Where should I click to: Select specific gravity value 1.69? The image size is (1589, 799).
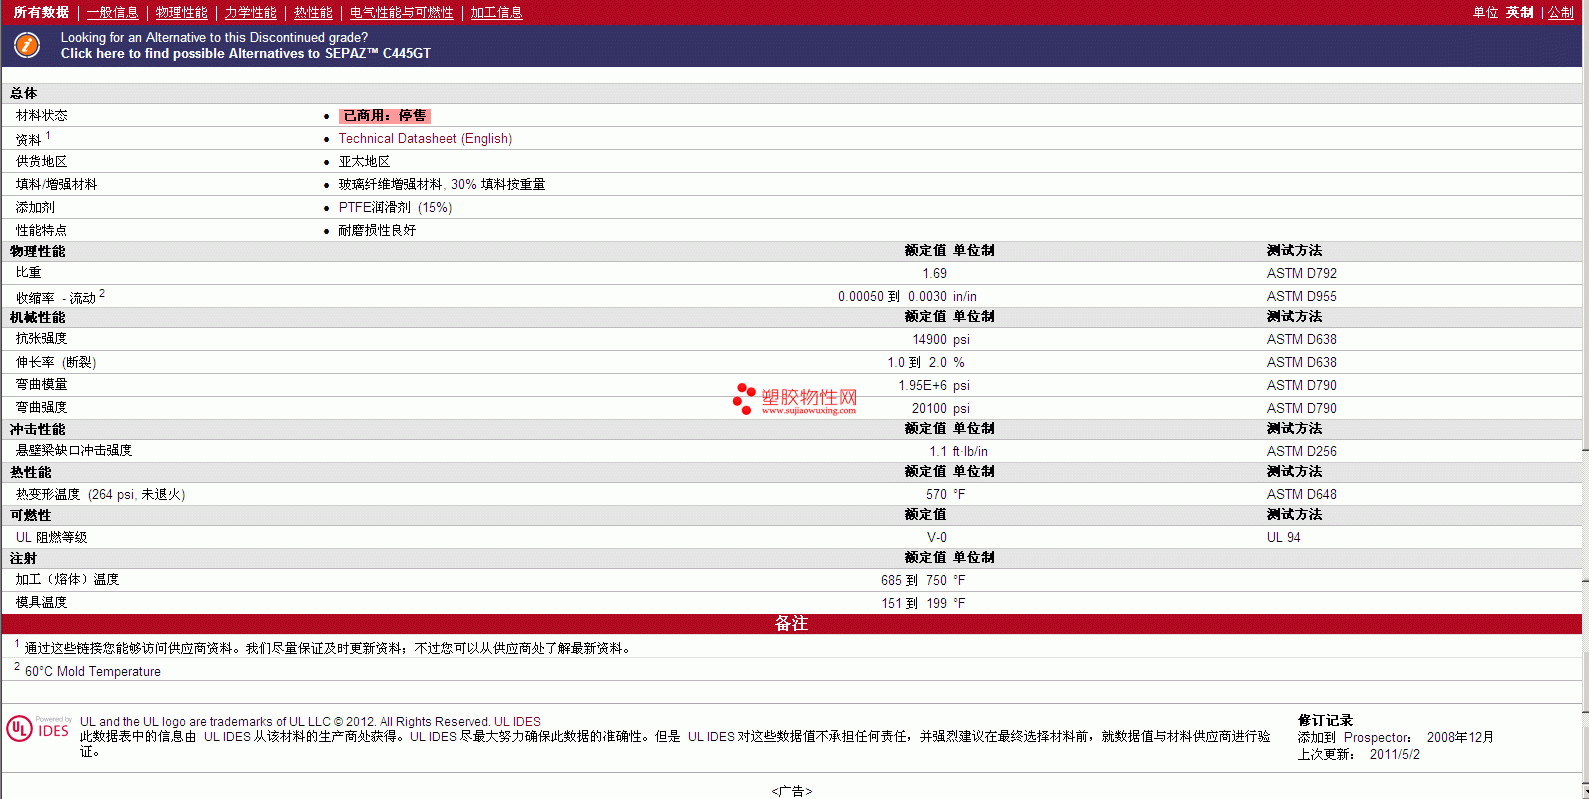tap(934, 274)
